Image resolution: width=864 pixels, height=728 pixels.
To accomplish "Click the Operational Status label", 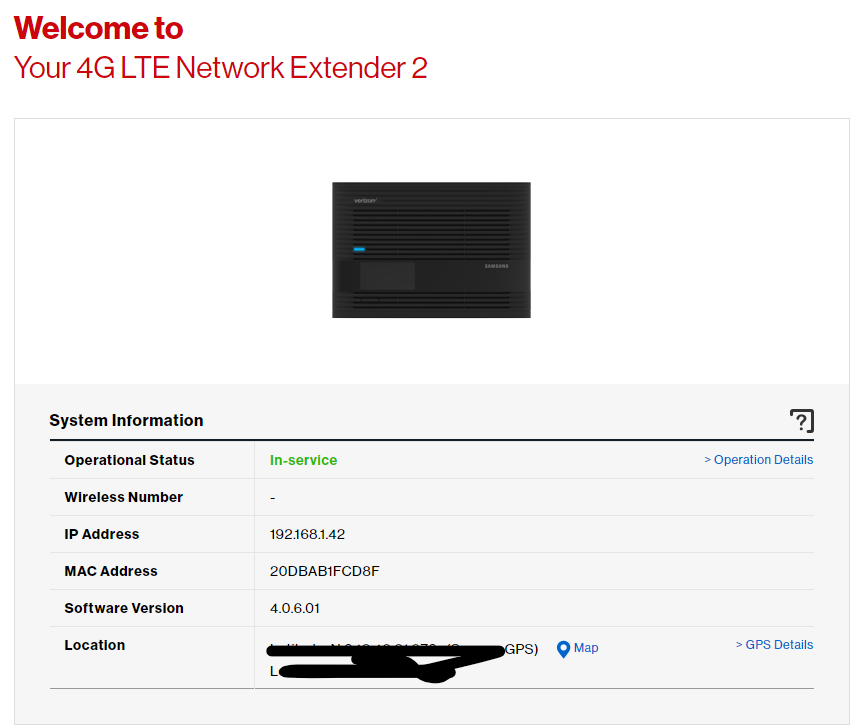I will coord(129,460).
